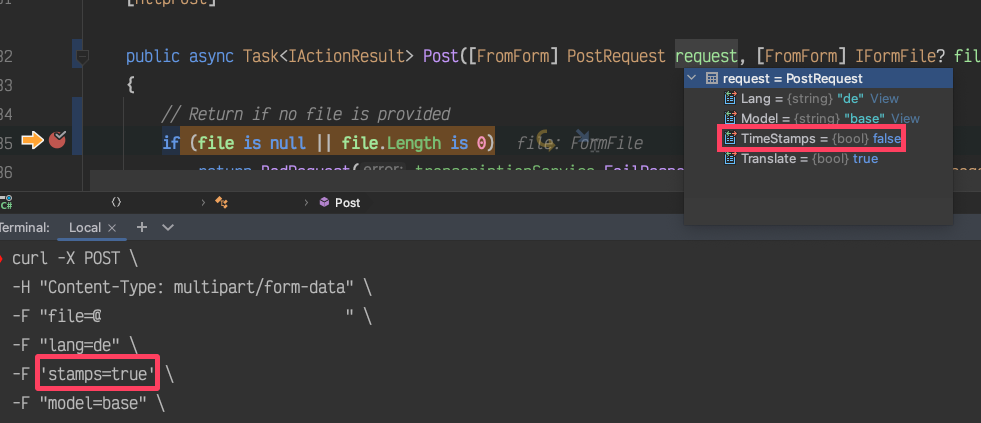The width and height of the screenshot is (981, 423).
Task: Click the property icon next to Model
Action: click(730, 118)
